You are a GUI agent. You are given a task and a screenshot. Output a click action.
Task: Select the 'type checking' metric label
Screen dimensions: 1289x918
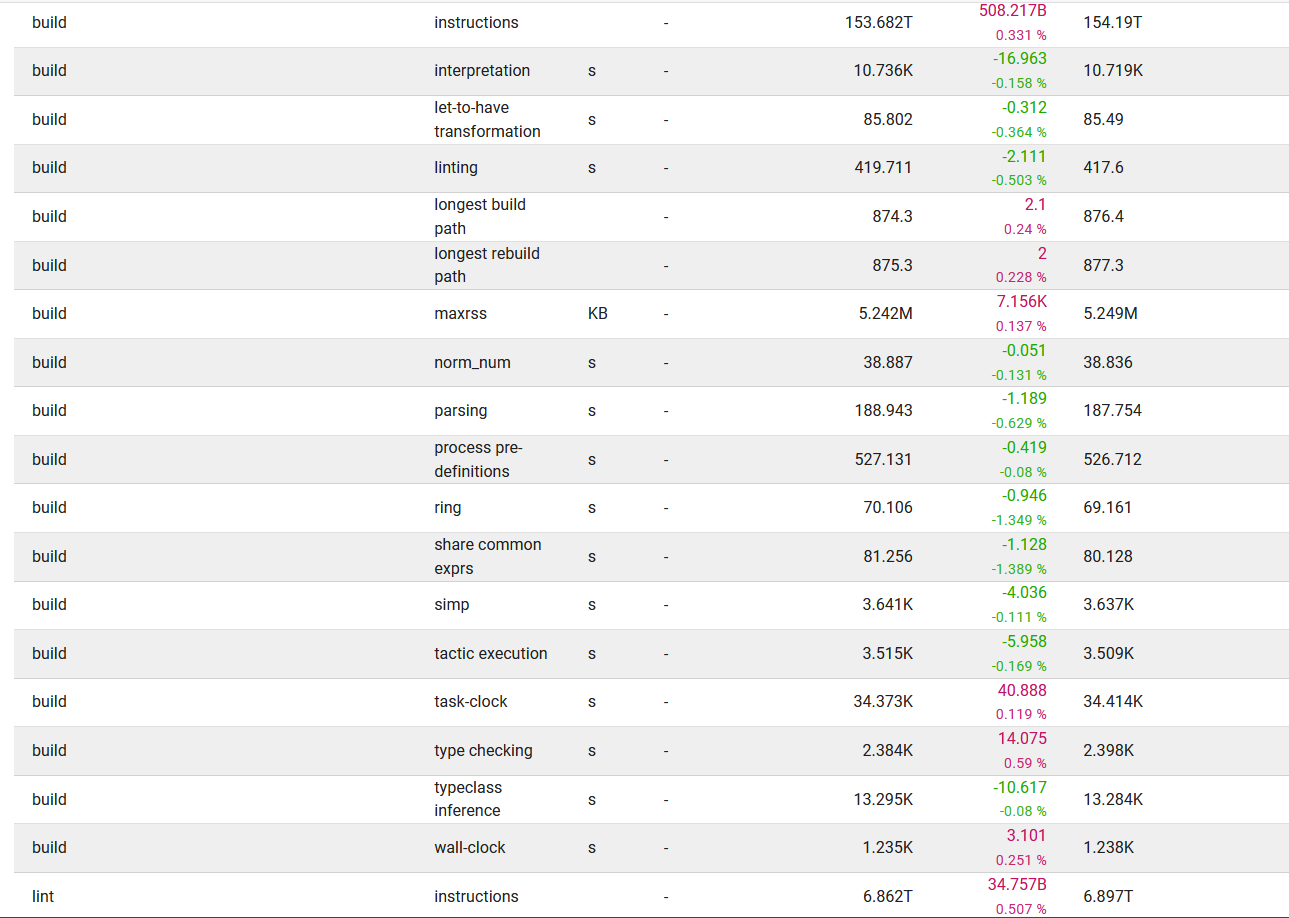tap(483, 751)
